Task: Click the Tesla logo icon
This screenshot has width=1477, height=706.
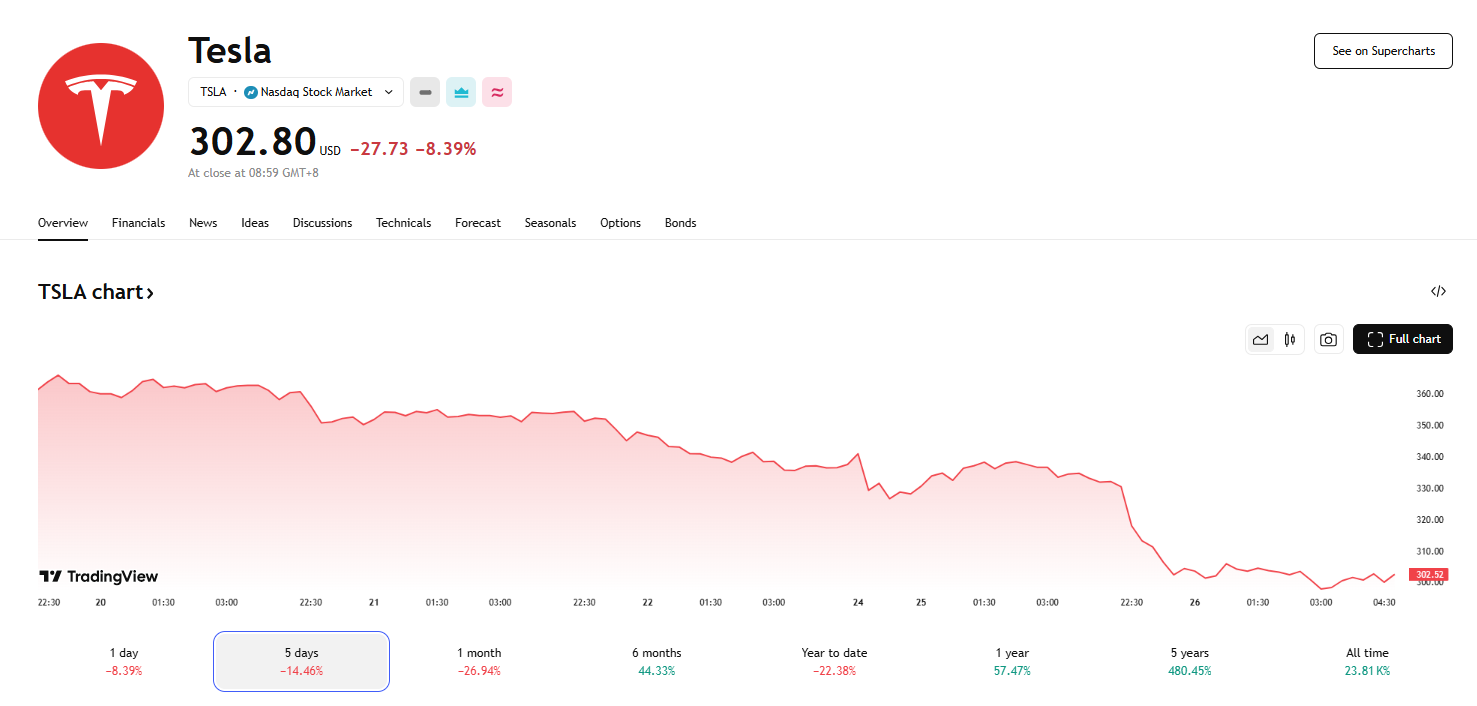Action: point(101,106)
